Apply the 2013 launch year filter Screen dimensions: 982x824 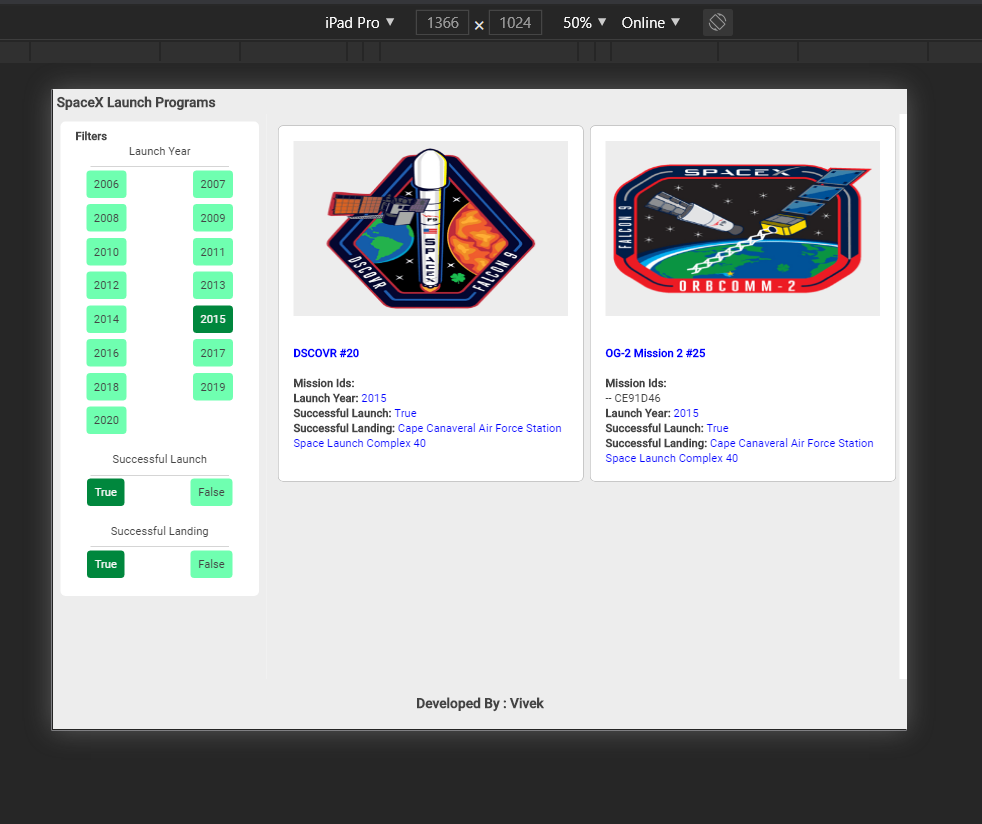pos(212,285)
